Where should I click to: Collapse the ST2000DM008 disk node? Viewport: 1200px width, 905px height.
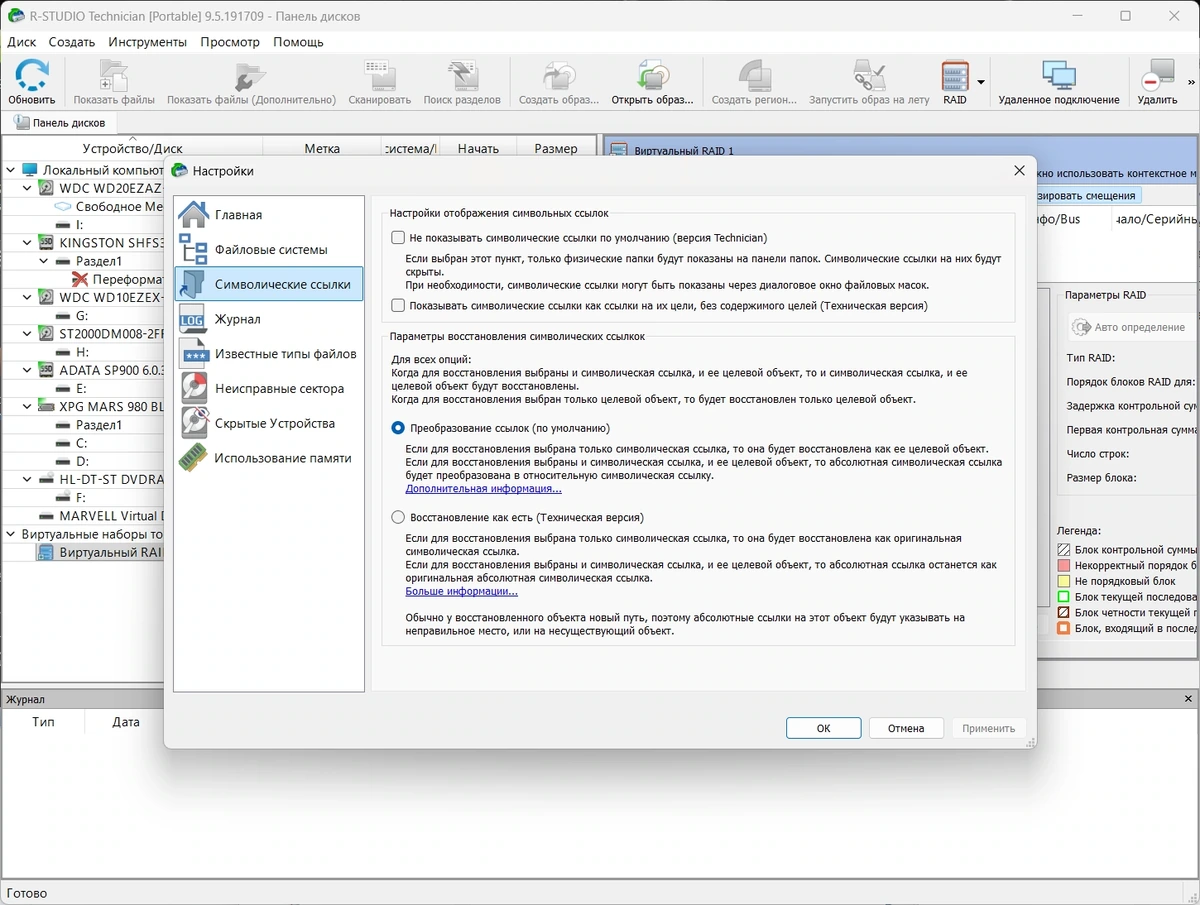tap(28, 333)
